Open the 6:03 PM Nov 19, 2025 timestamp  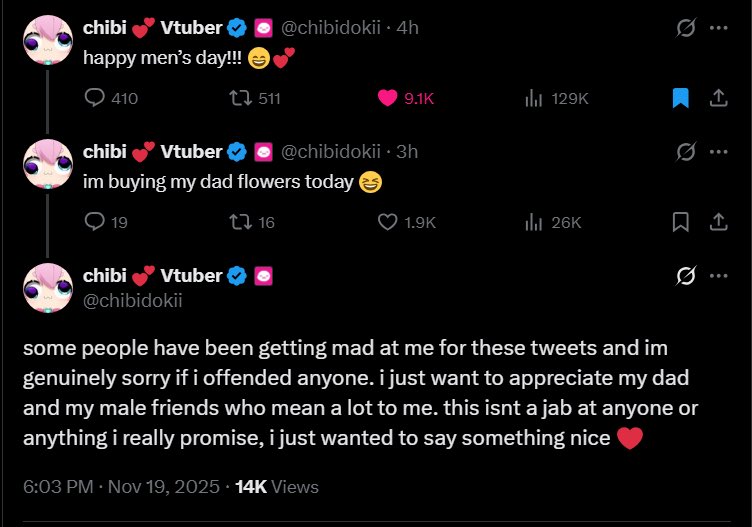tap(120, 487)
